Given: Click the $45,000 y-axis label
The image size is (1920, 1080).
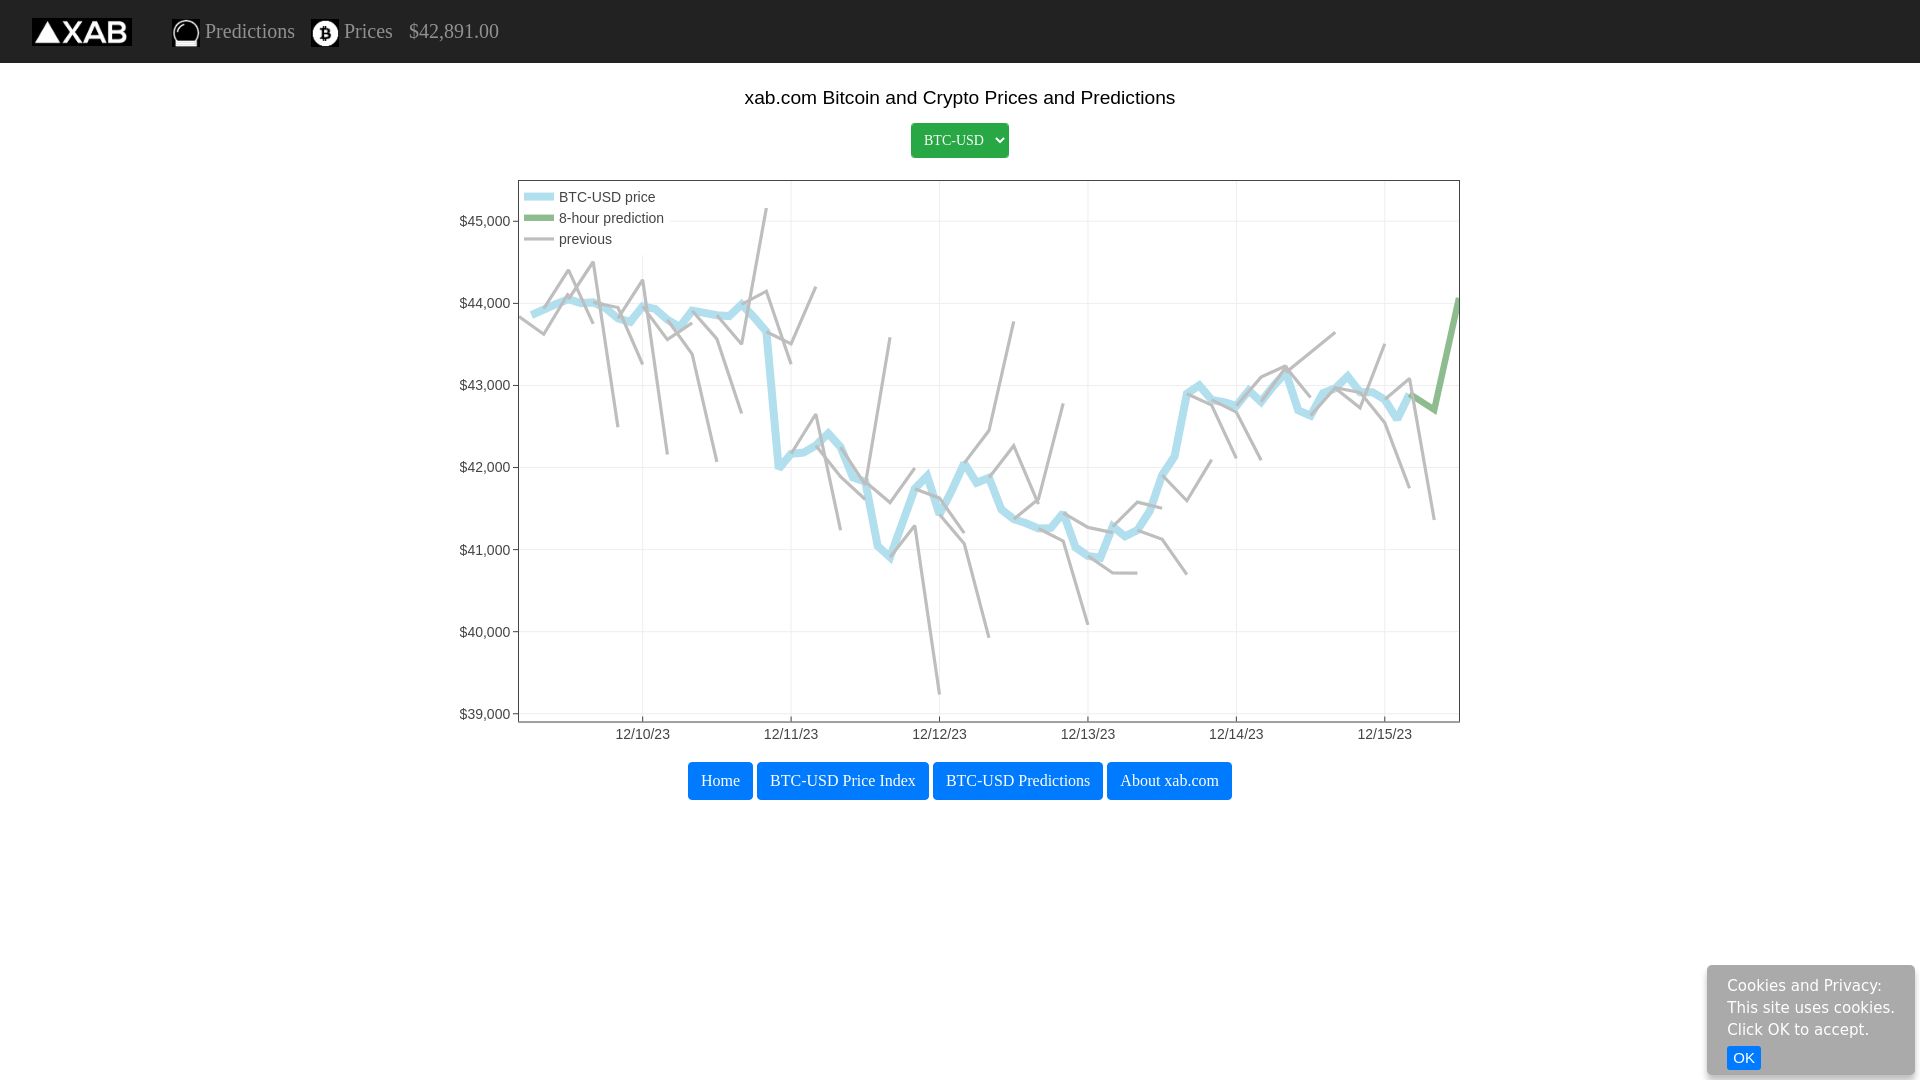Looking at the screenshot, I should (484, 221).
